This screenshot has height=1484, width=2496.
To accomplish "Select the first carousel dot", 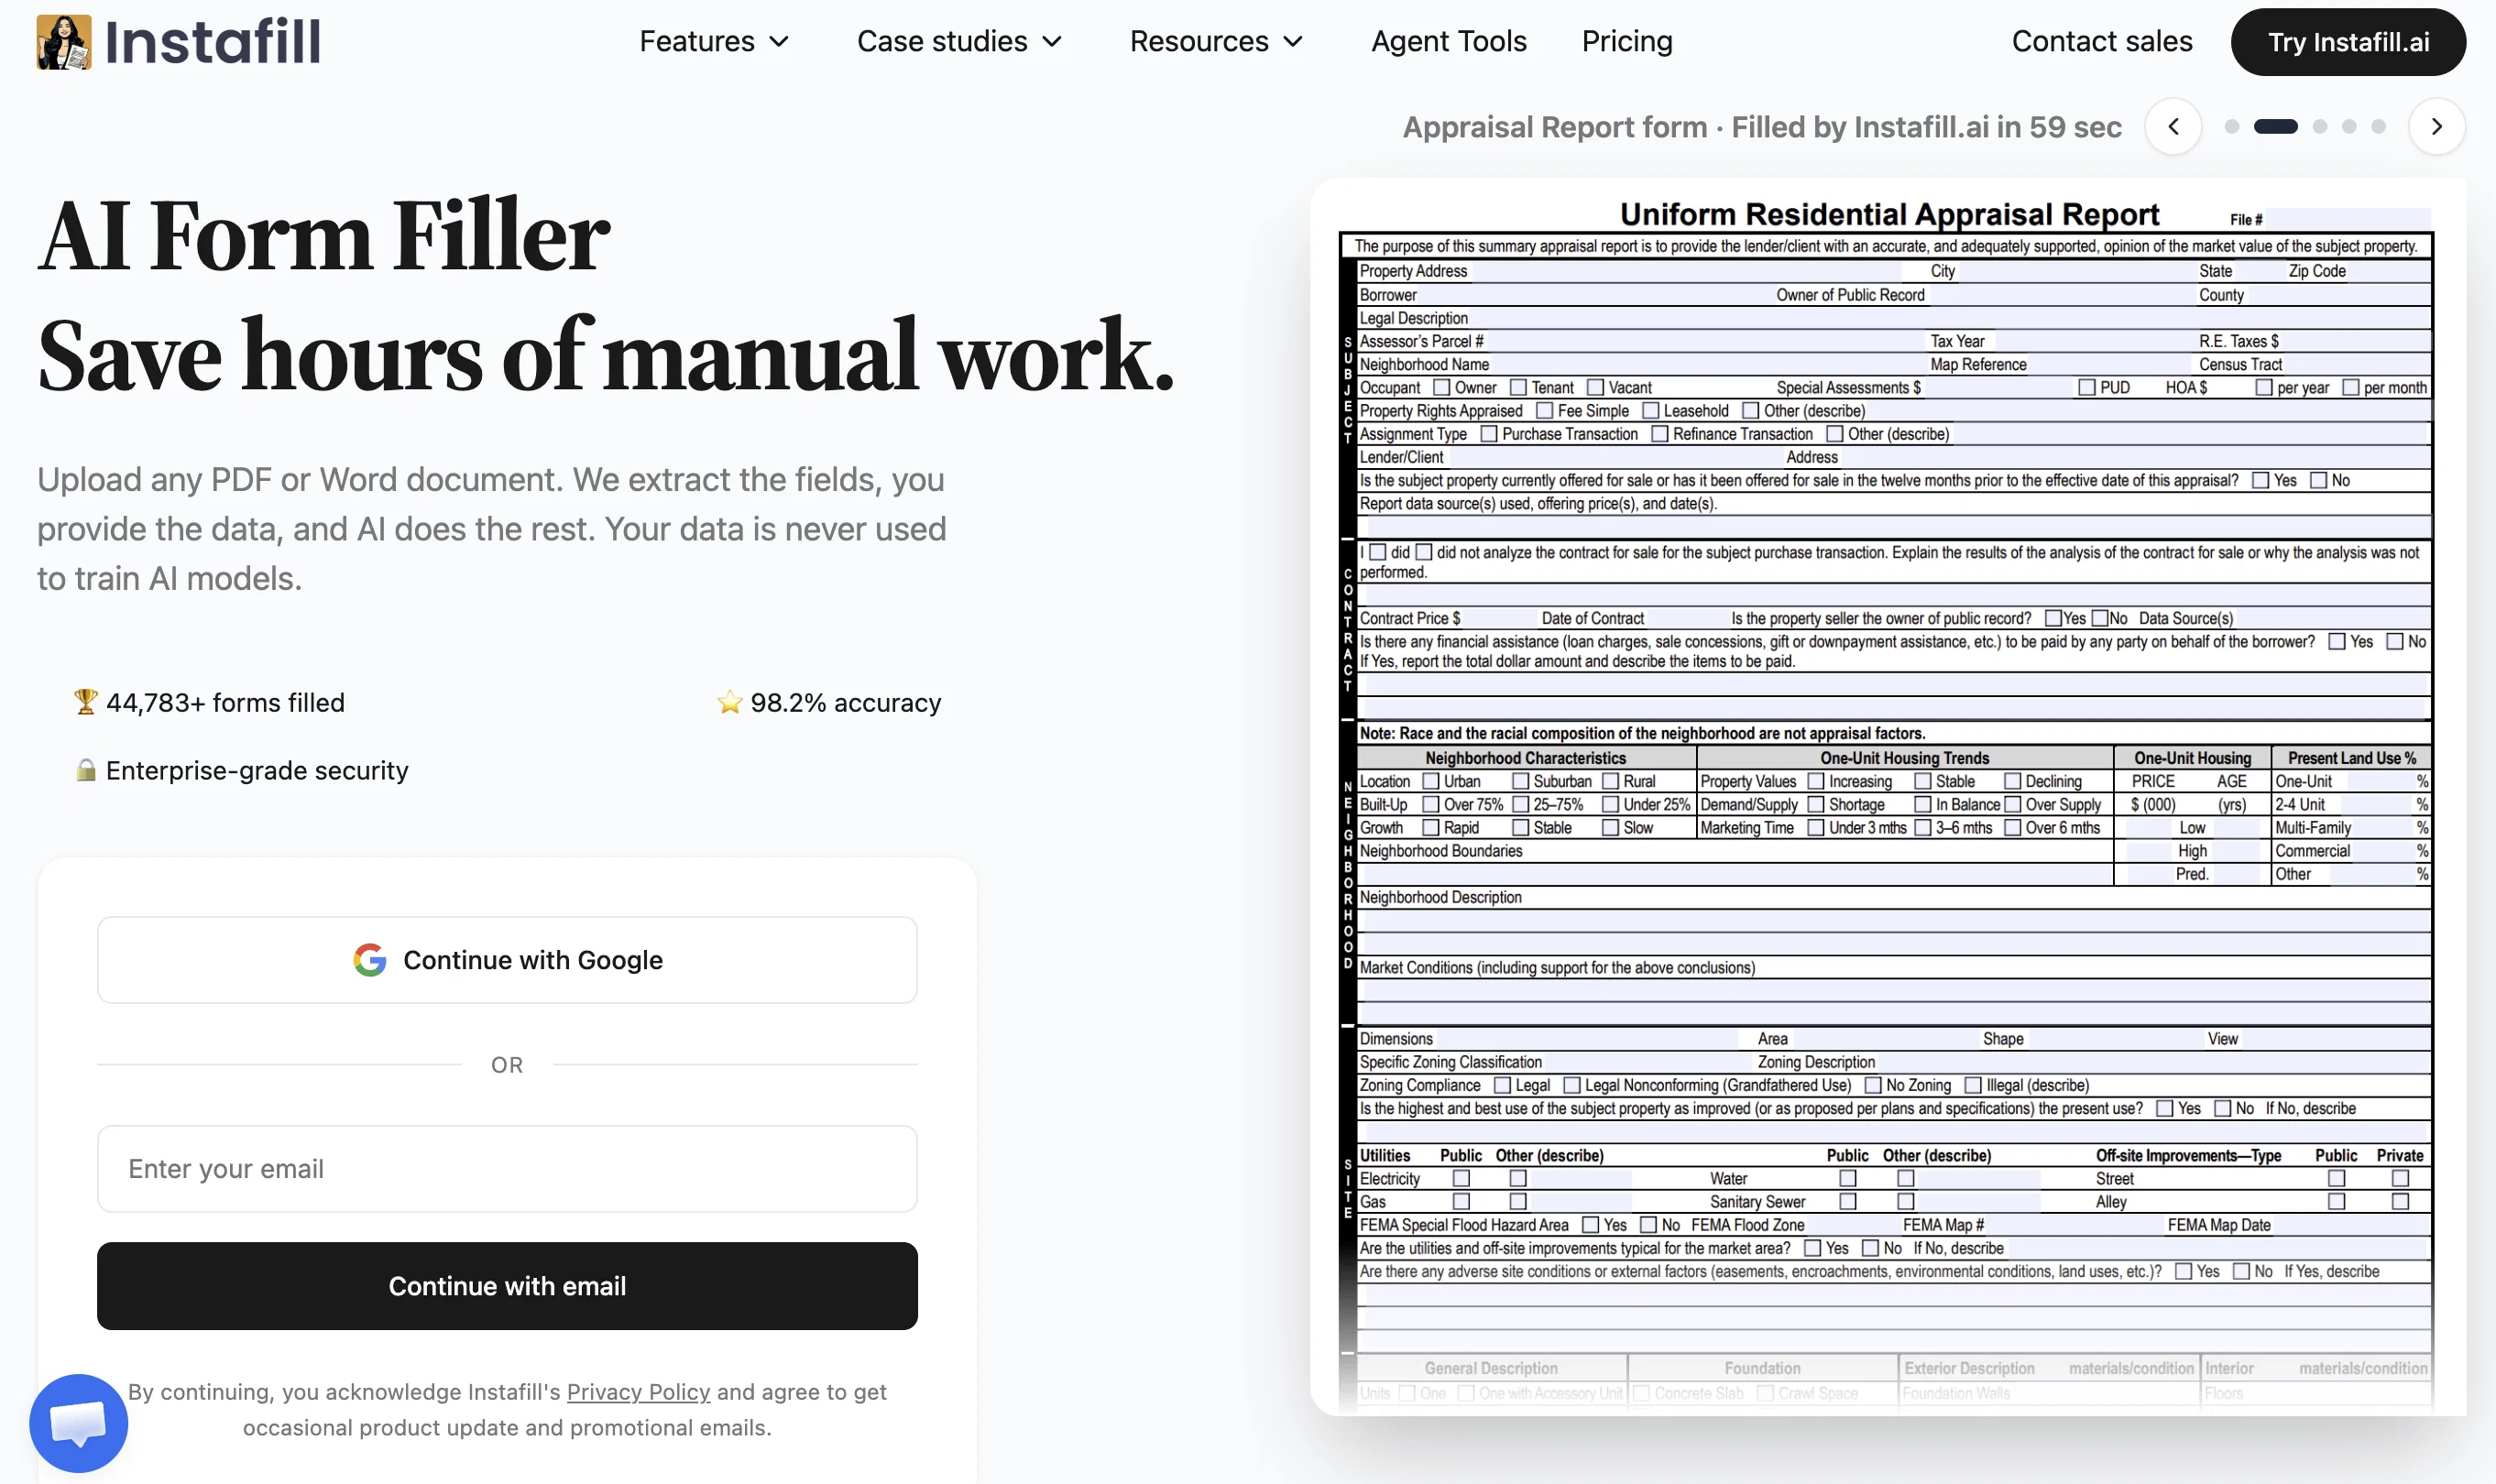I will coord(2231,127).
